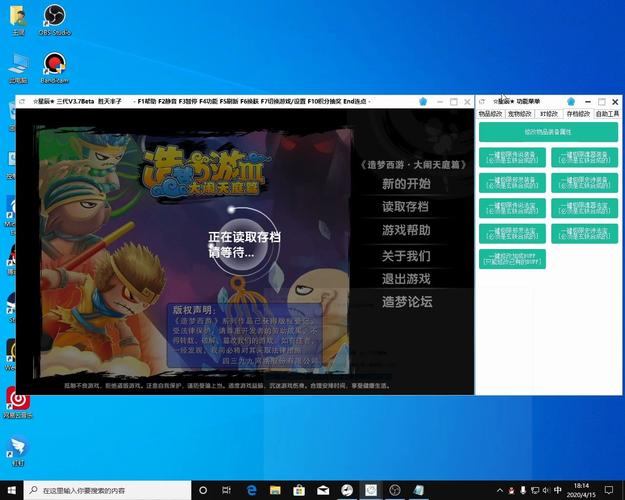Screen dimensions: 625x500
Task: Open the clock showing 18:14 on the taskbar
Action: pos(581,490)
